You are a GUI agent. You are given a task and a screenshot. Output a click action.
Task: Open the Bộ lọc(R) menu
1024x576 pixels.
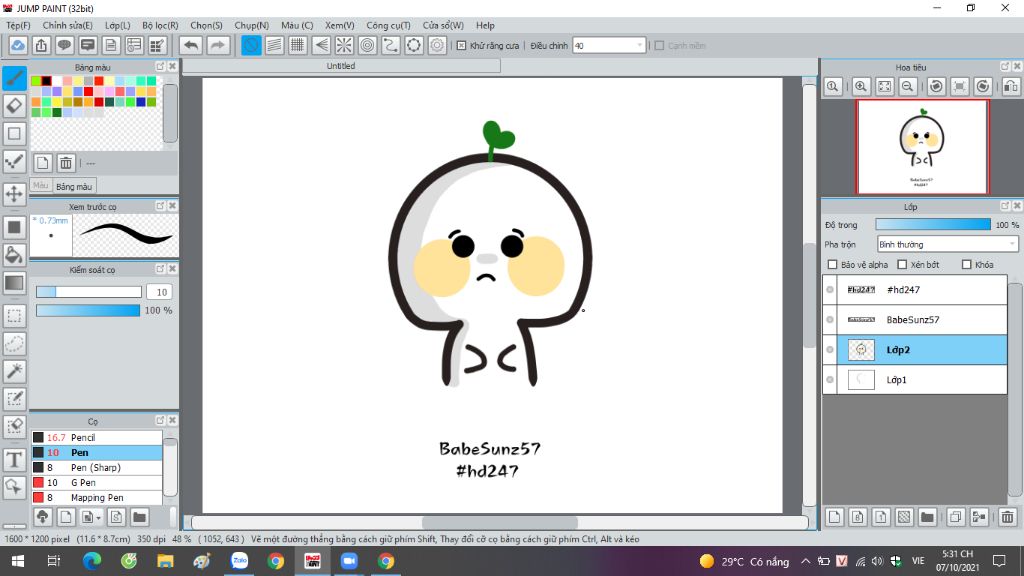point(161,25)
